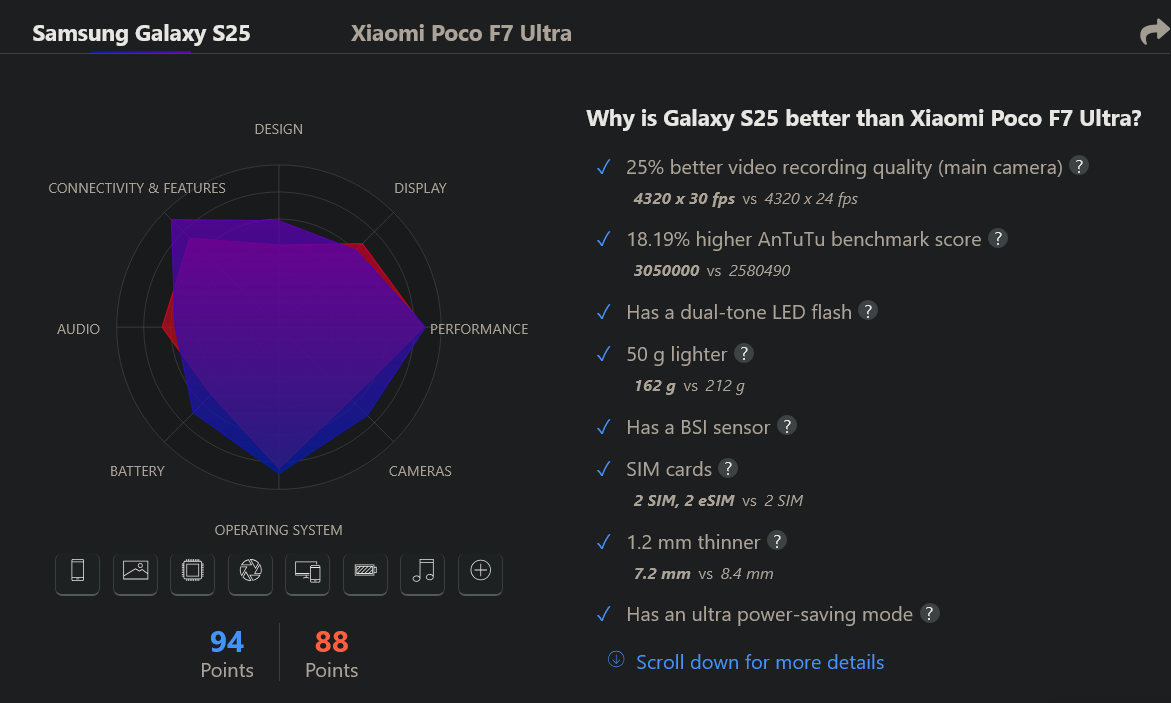Click the share arrow icon

click(x=1155, y=32)
